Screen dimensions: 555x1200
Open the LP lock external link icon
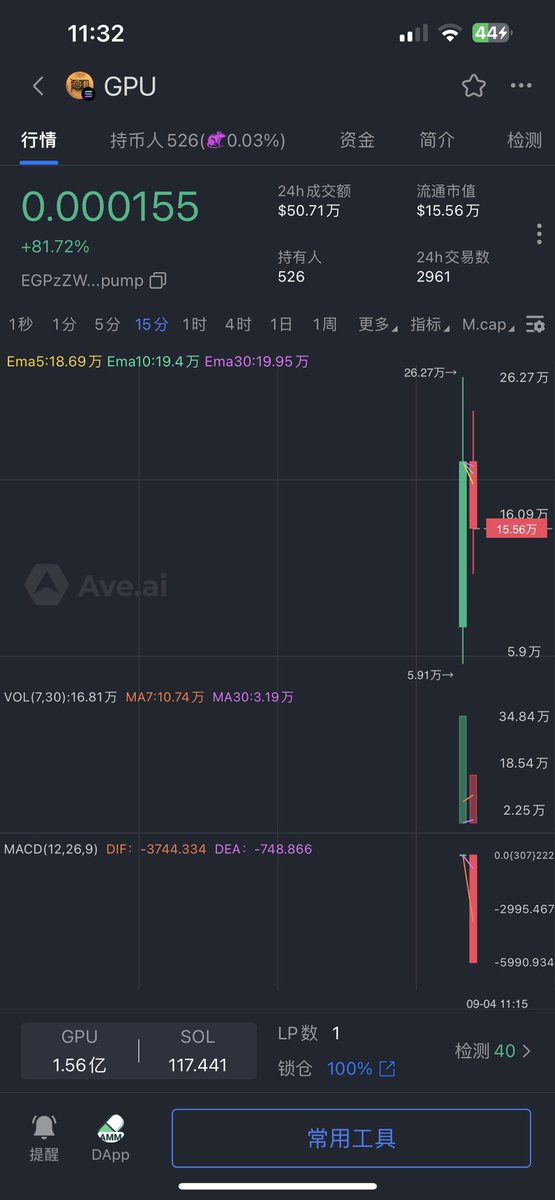[x=387, y=1069]
